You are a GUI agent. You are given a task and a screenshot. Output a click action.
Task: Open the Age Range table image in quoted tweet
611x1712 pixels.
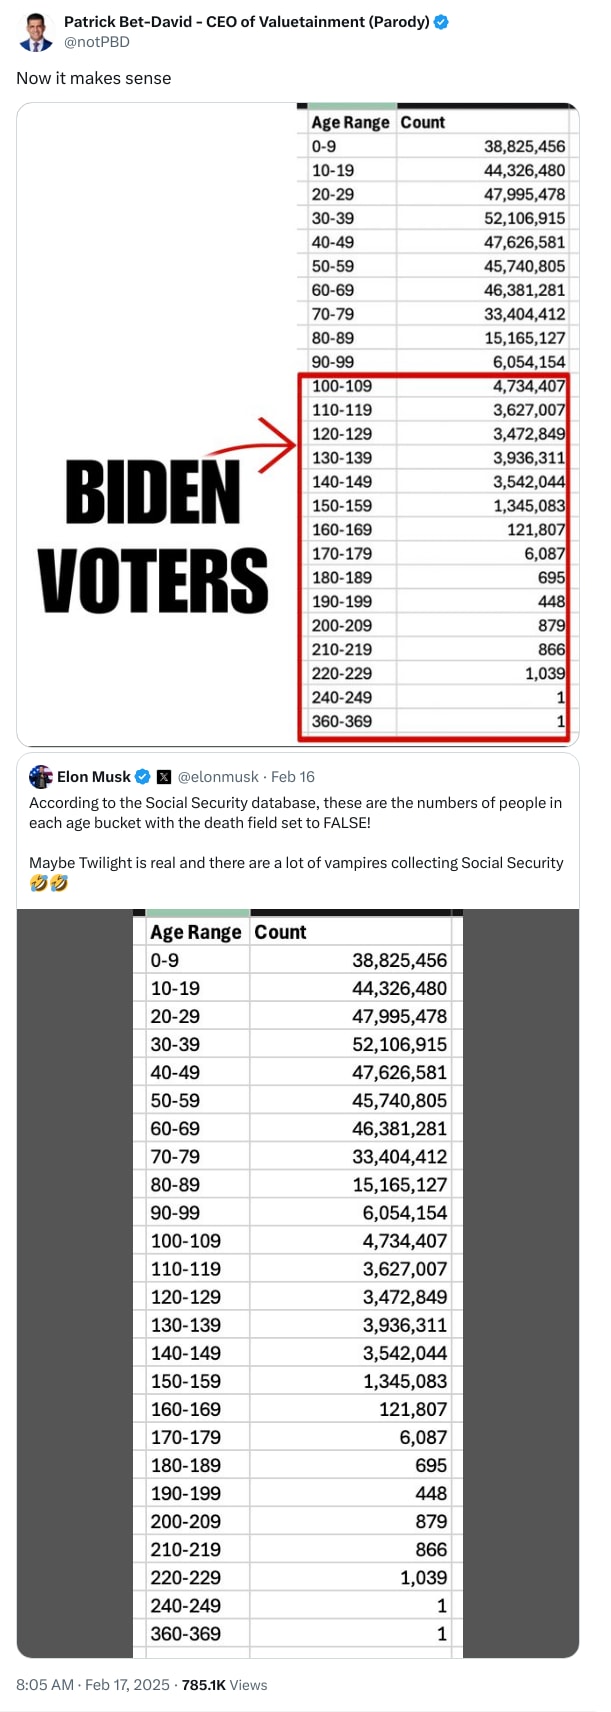[300, 1280]
